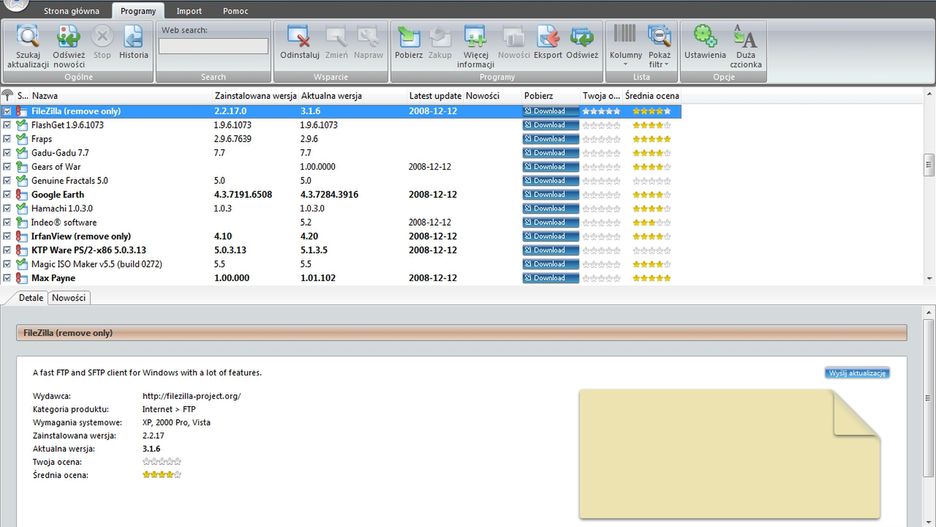
Task: Toggle the Google Earth row checkbox
Action: [x=7, y=195]
